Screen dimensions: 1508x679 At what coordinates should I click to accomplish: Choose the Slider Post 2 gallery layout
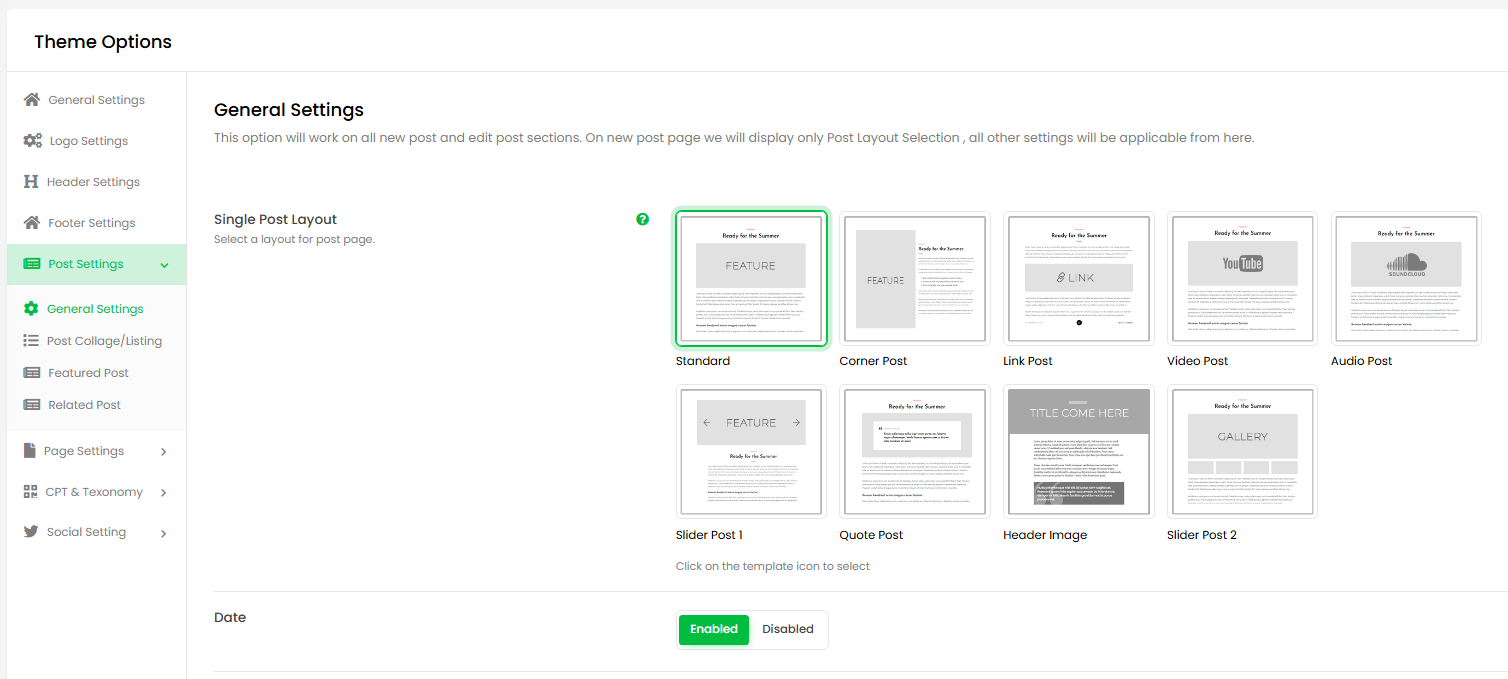[1242, 452]
